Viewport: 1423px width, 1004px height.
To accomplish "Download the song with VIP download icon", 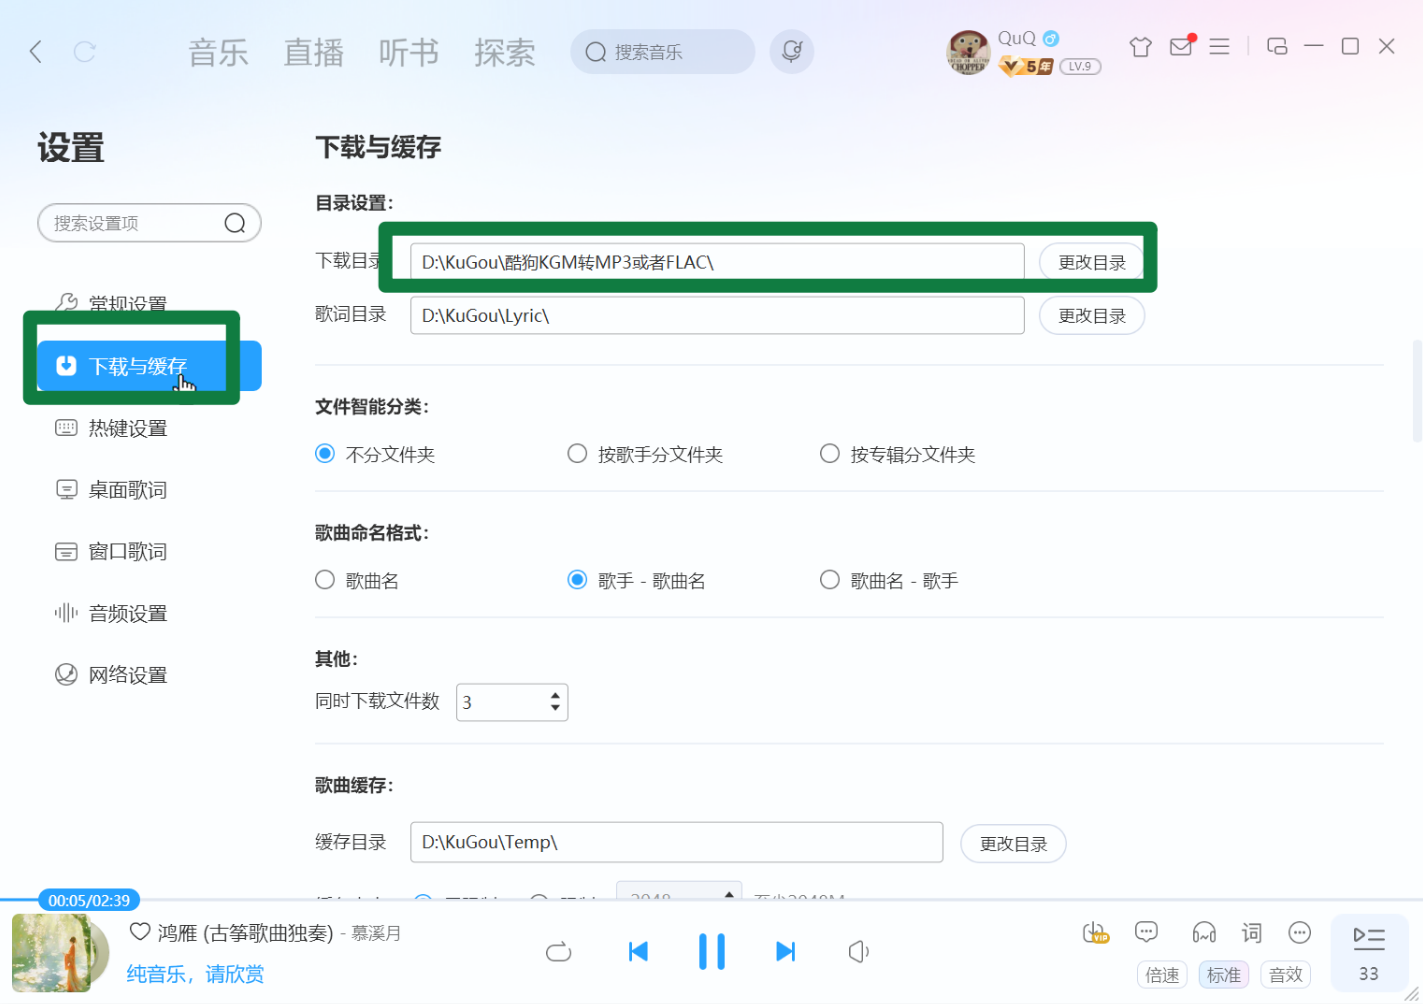I will [1096, 933].
